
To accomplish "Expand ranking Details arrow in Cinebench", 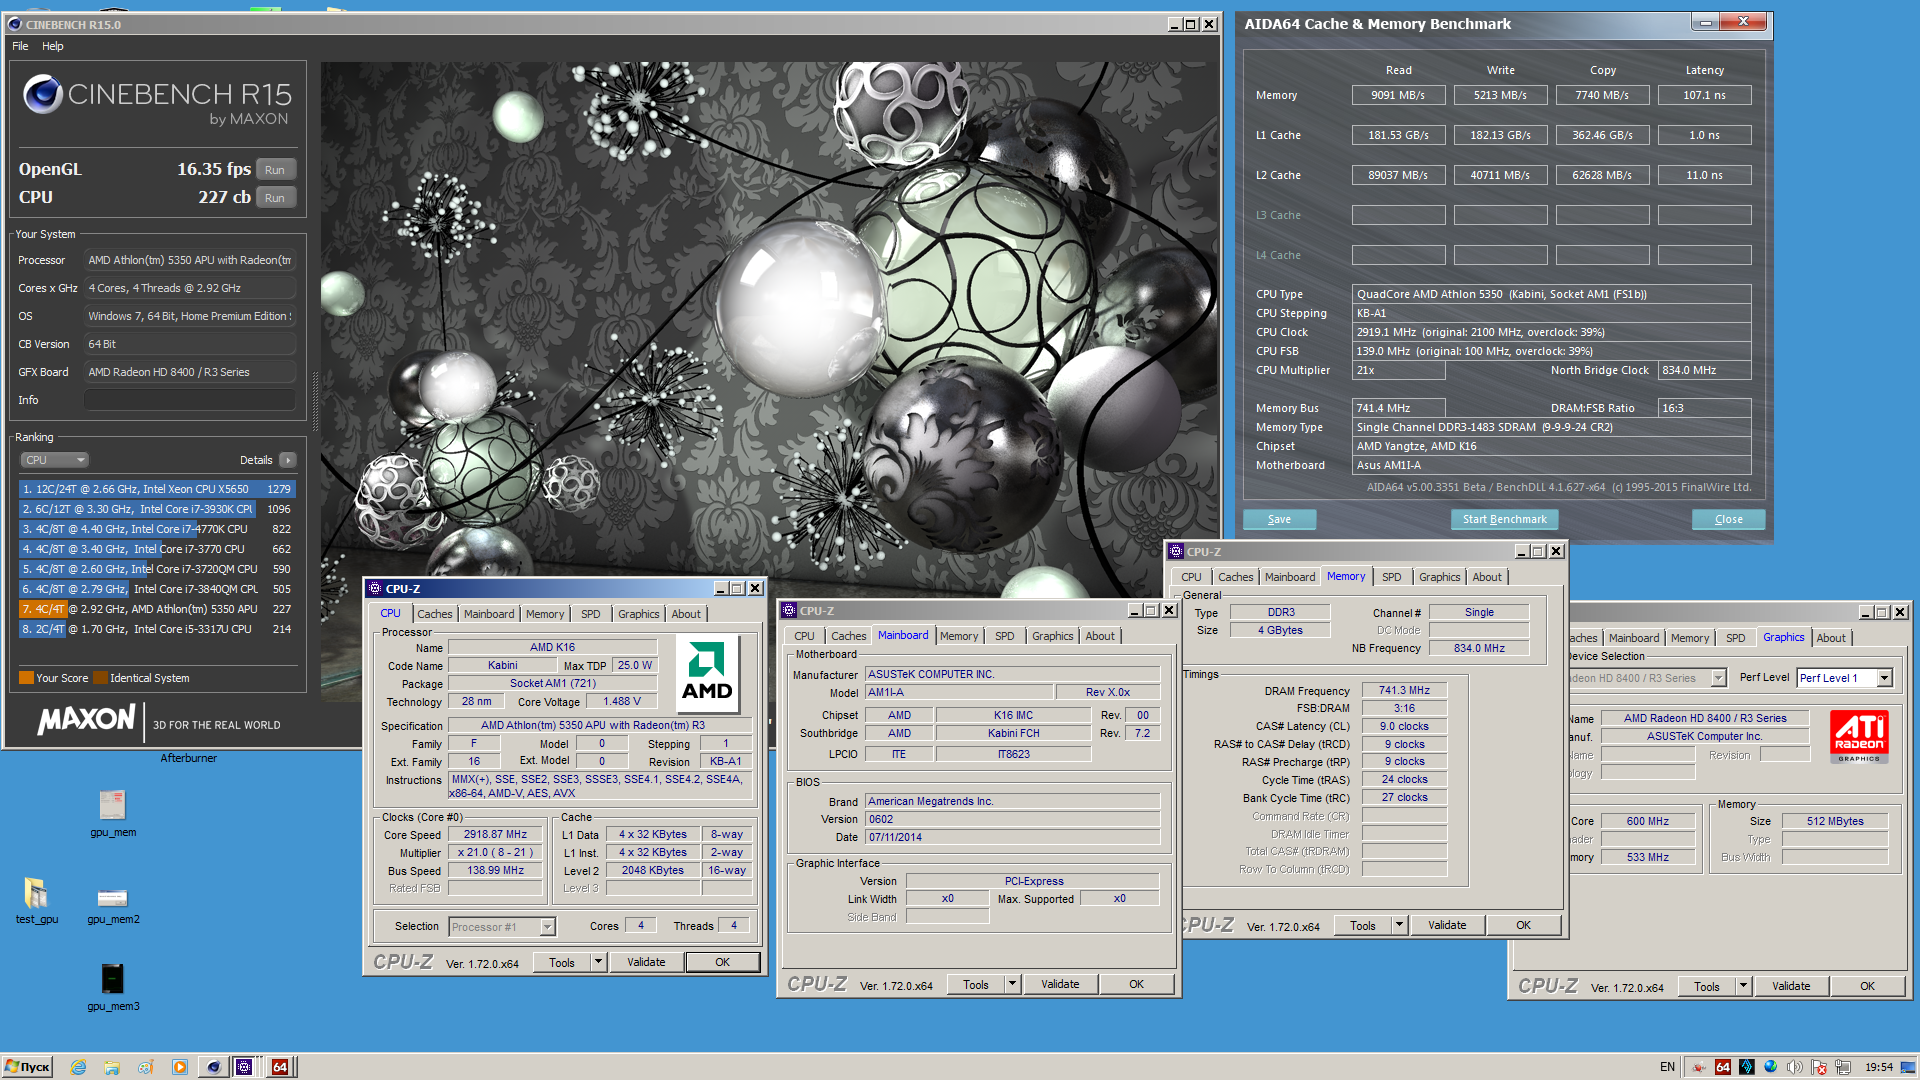I will pyautogui.click(x=288, y=460).
